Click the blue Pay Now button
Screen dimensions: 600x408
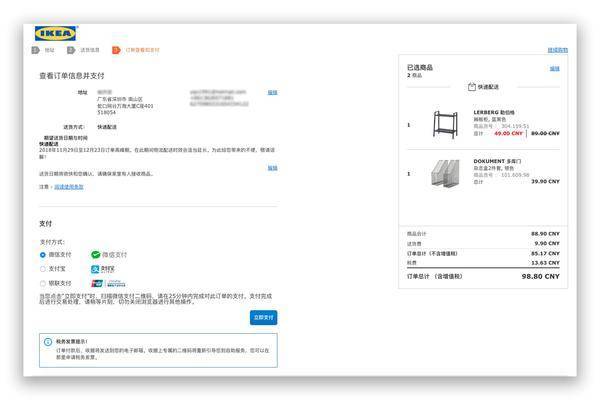[264, 318]
